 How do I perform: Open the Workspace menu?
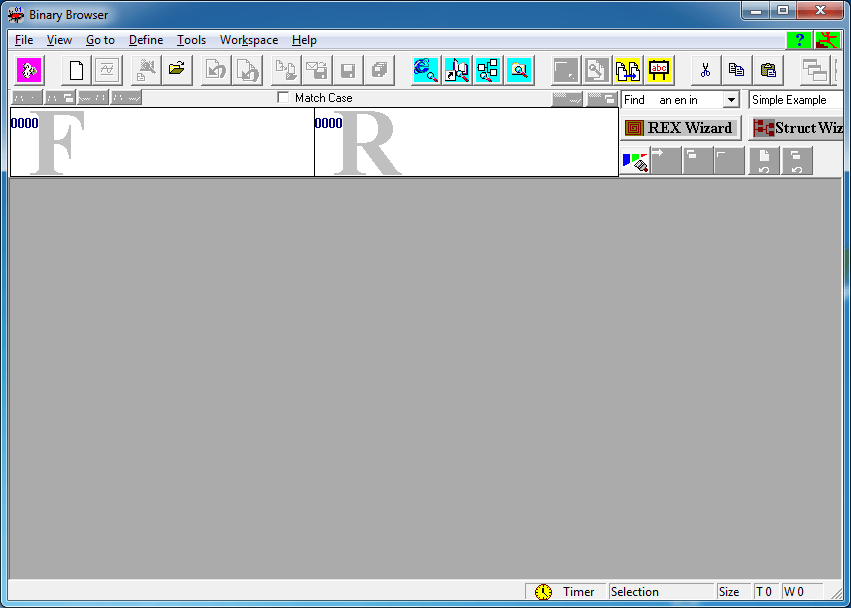click(249, 40)
